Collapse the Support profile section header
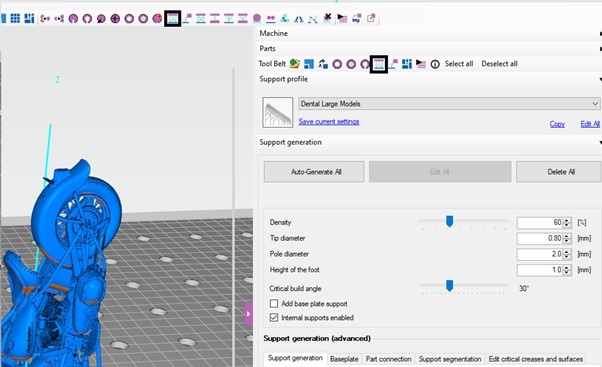The image size is (602, 367). (429, 79)
